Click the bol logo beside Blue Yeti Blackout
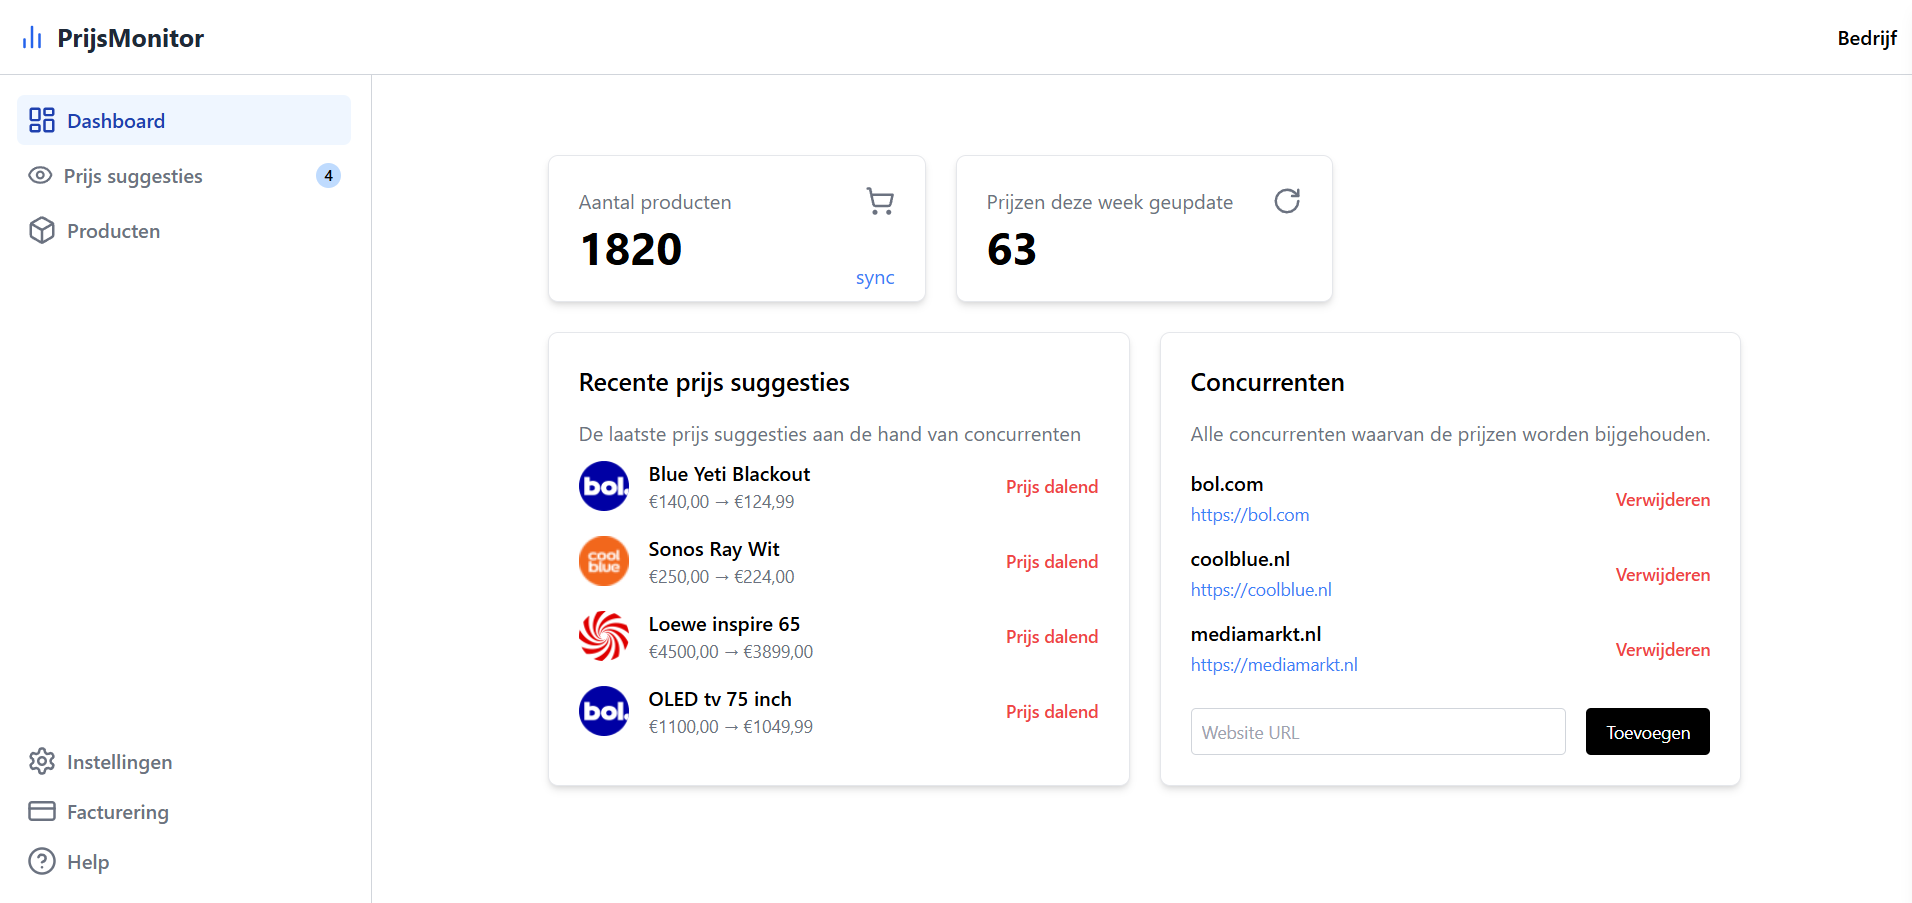Screen dimensions: 1912x903 click(x=604, y=486)
